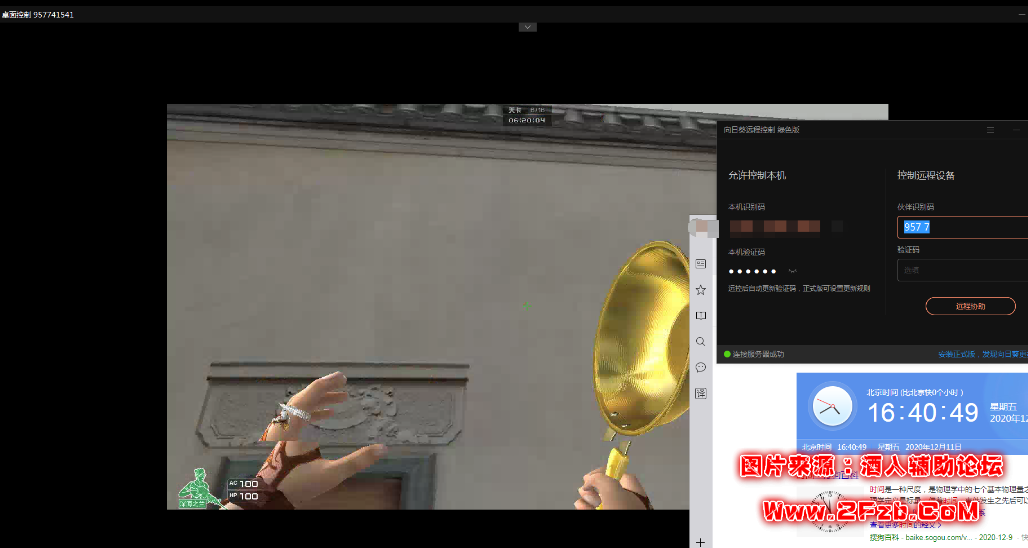Open the news feed icon in browser sidebar
The image size is (1028, 548).
(701, 264)
